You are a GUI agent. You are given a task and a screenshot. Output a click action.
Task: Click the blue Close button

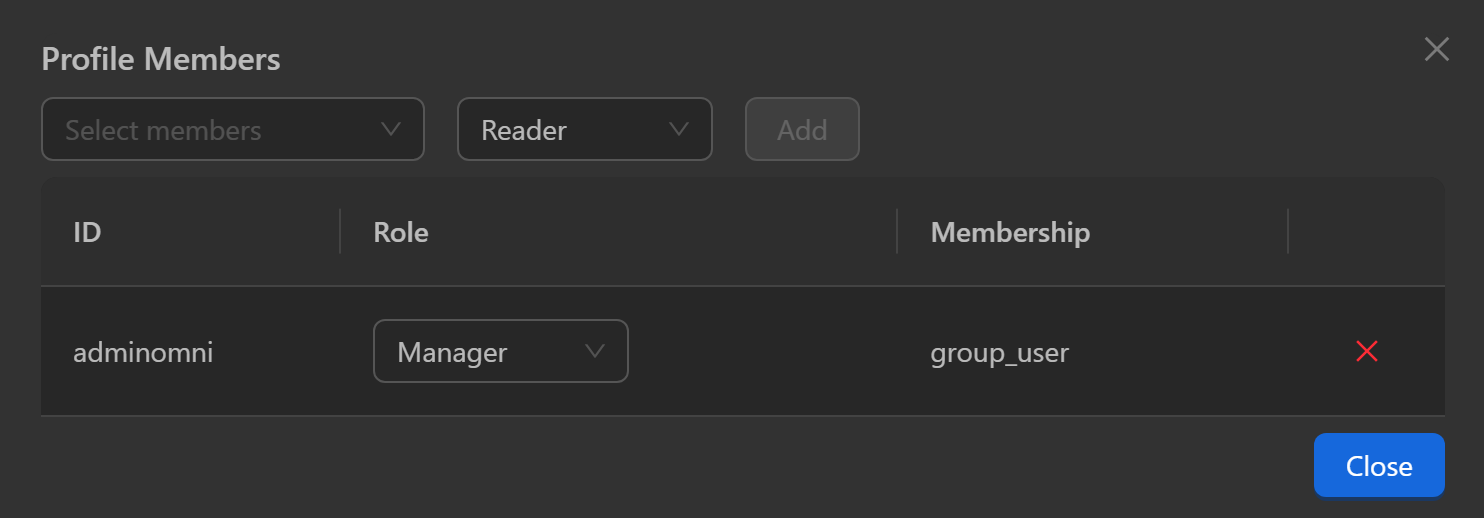[1378, 465]
